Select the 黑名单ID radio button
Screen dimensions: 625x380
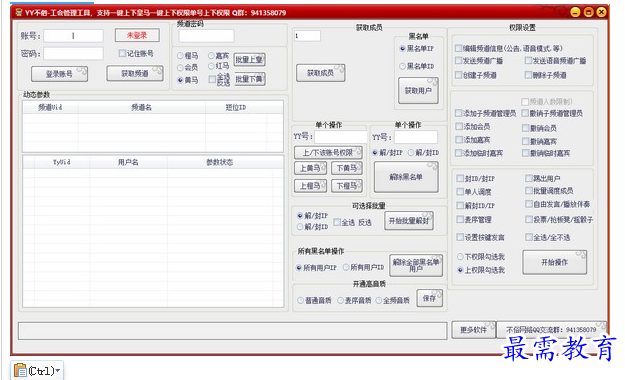click(402, 66)
